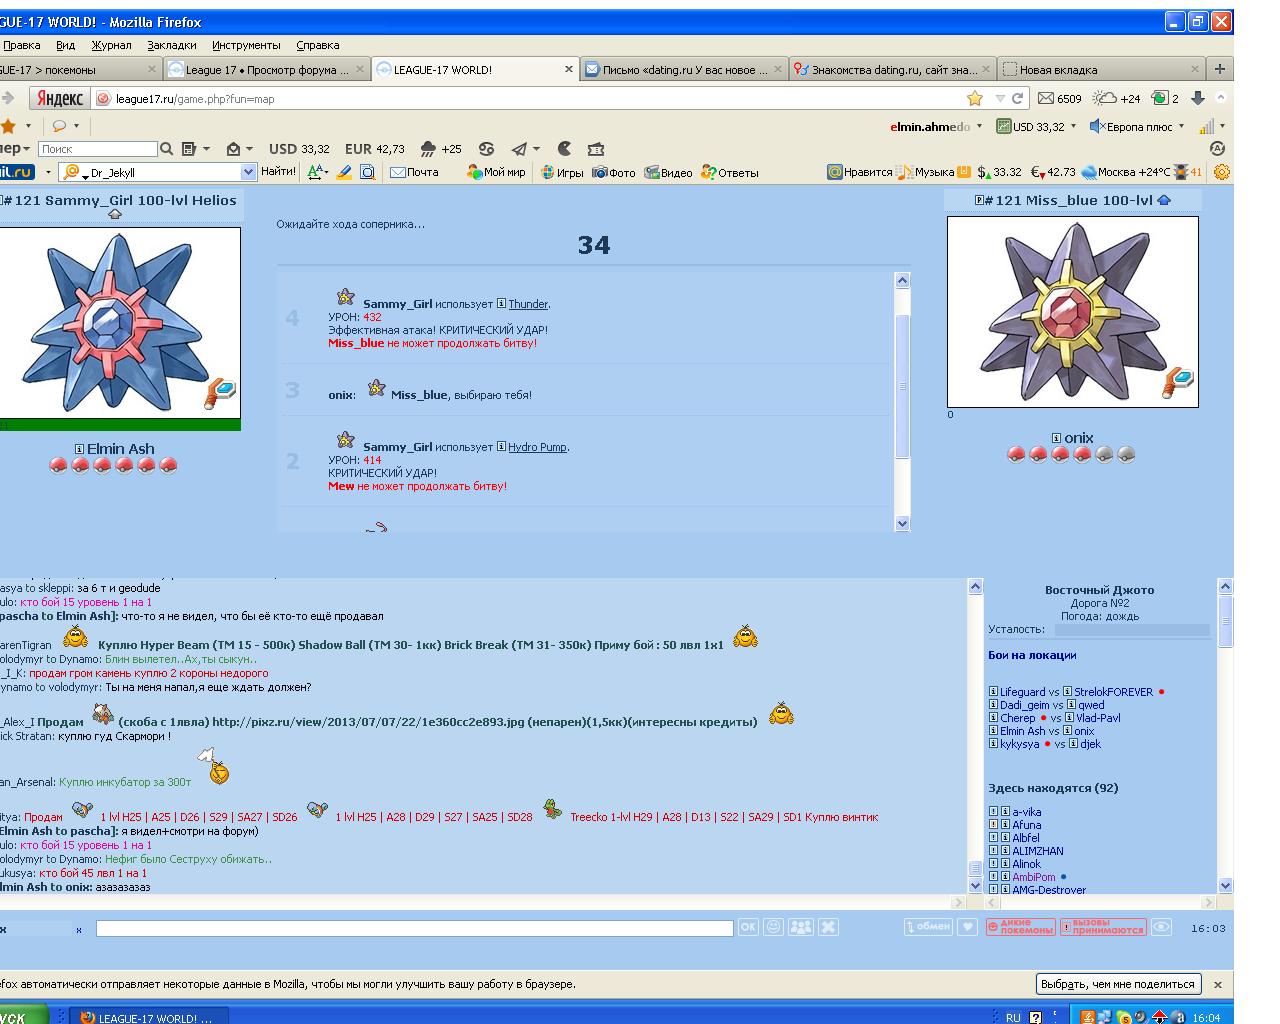
Task: Click info icon beside Elmin Ash name
Action: click(79, 449)
